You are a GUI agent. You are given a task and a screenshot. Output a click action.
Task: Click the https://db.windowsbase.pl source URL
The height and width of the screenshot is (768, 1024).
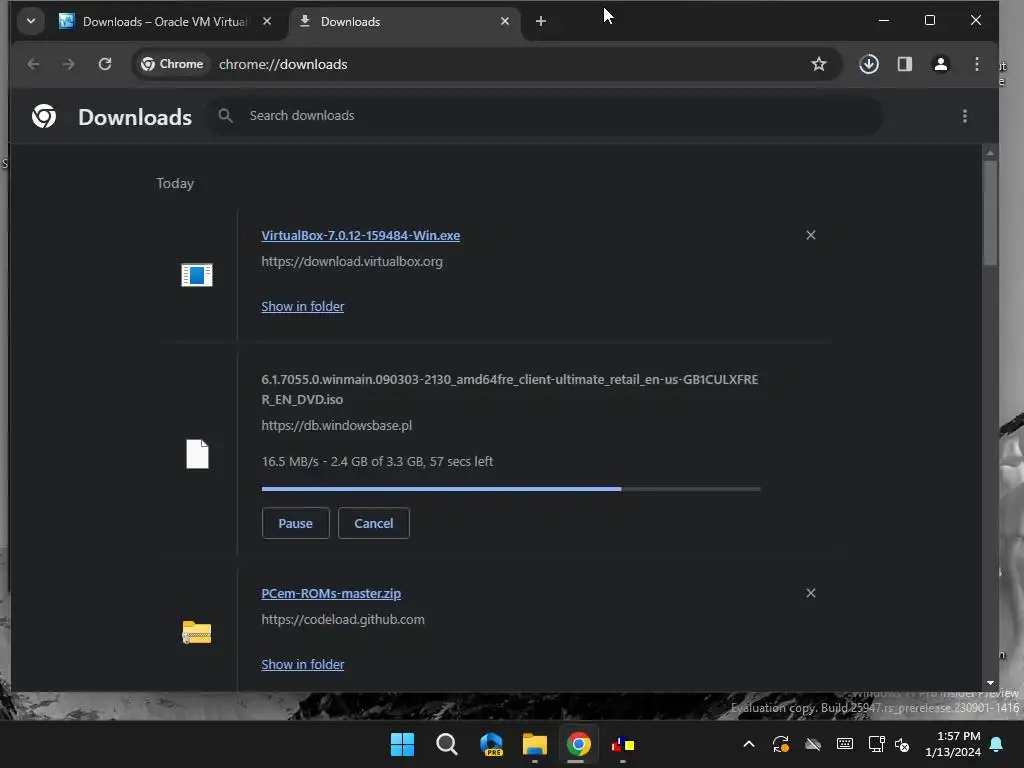[x=336, y=426]
